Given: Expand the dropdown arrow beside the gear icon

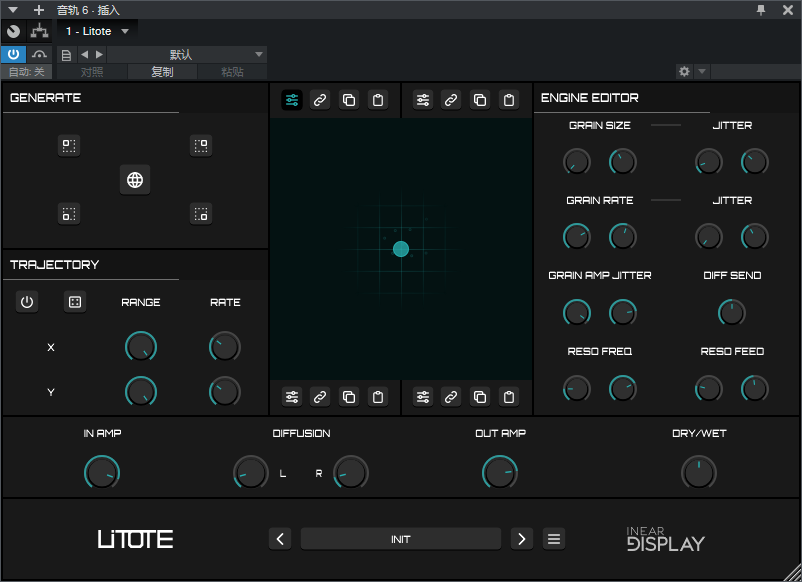Looking at the screenshot, I should pos(702,71).
